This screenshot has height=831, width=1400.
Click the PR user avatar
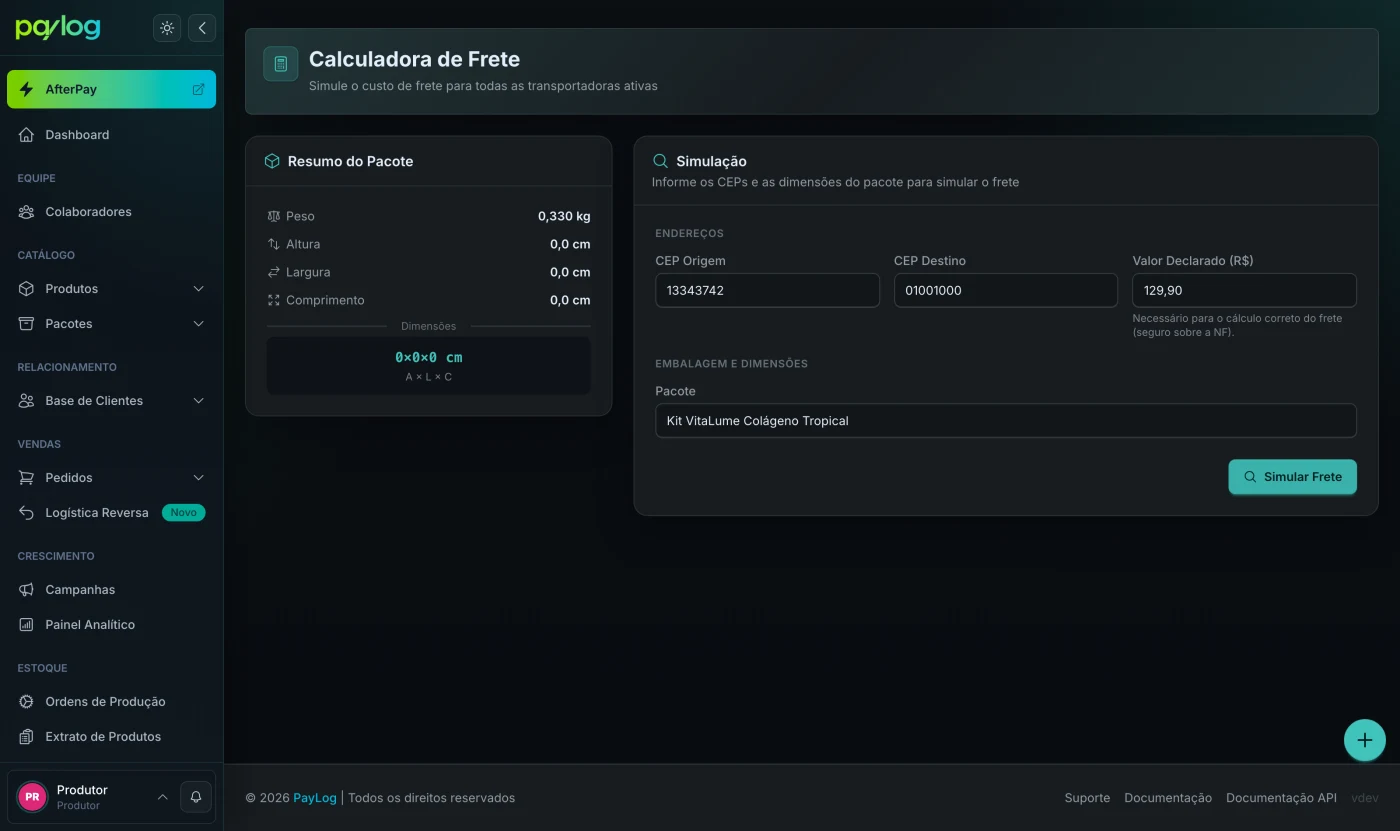pos(32,797)
